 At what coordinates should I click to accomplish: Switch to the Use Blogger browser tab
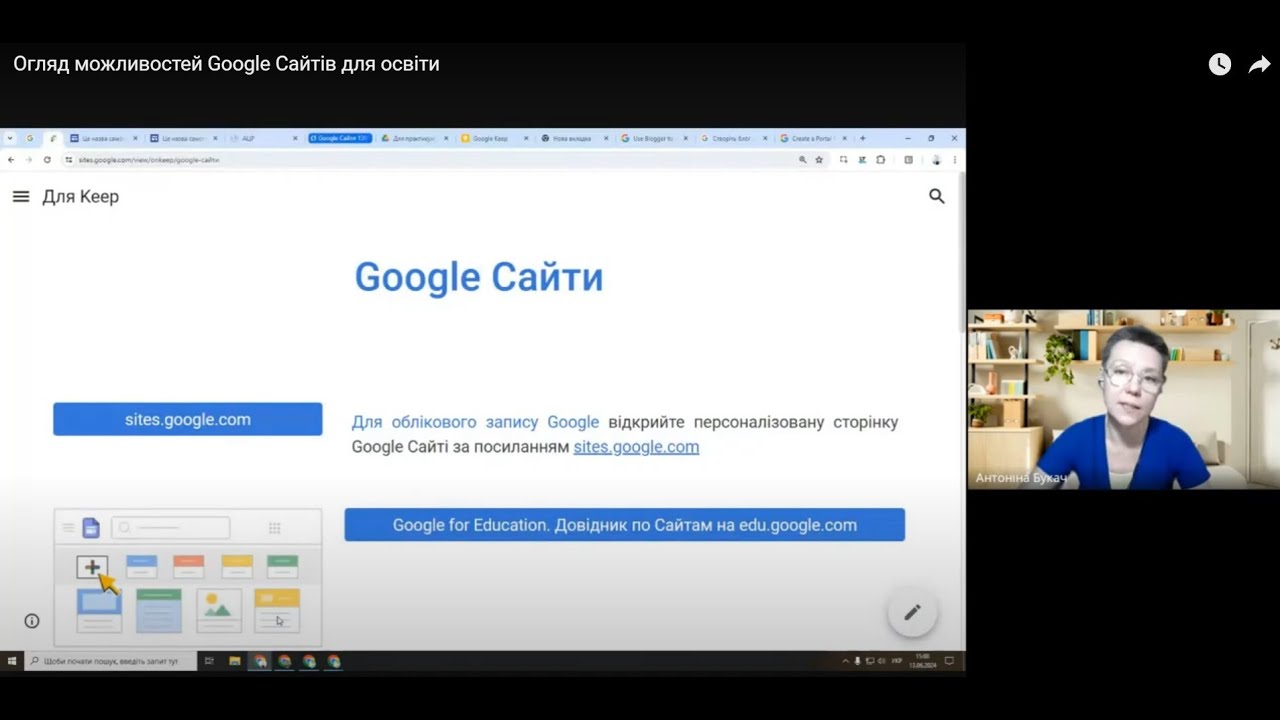[654, 139]
